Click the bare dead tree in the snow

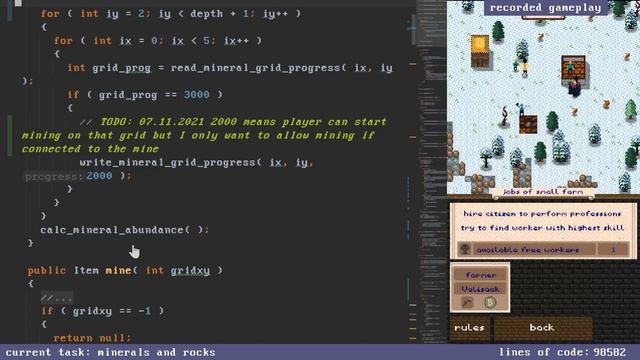(504, 116)
